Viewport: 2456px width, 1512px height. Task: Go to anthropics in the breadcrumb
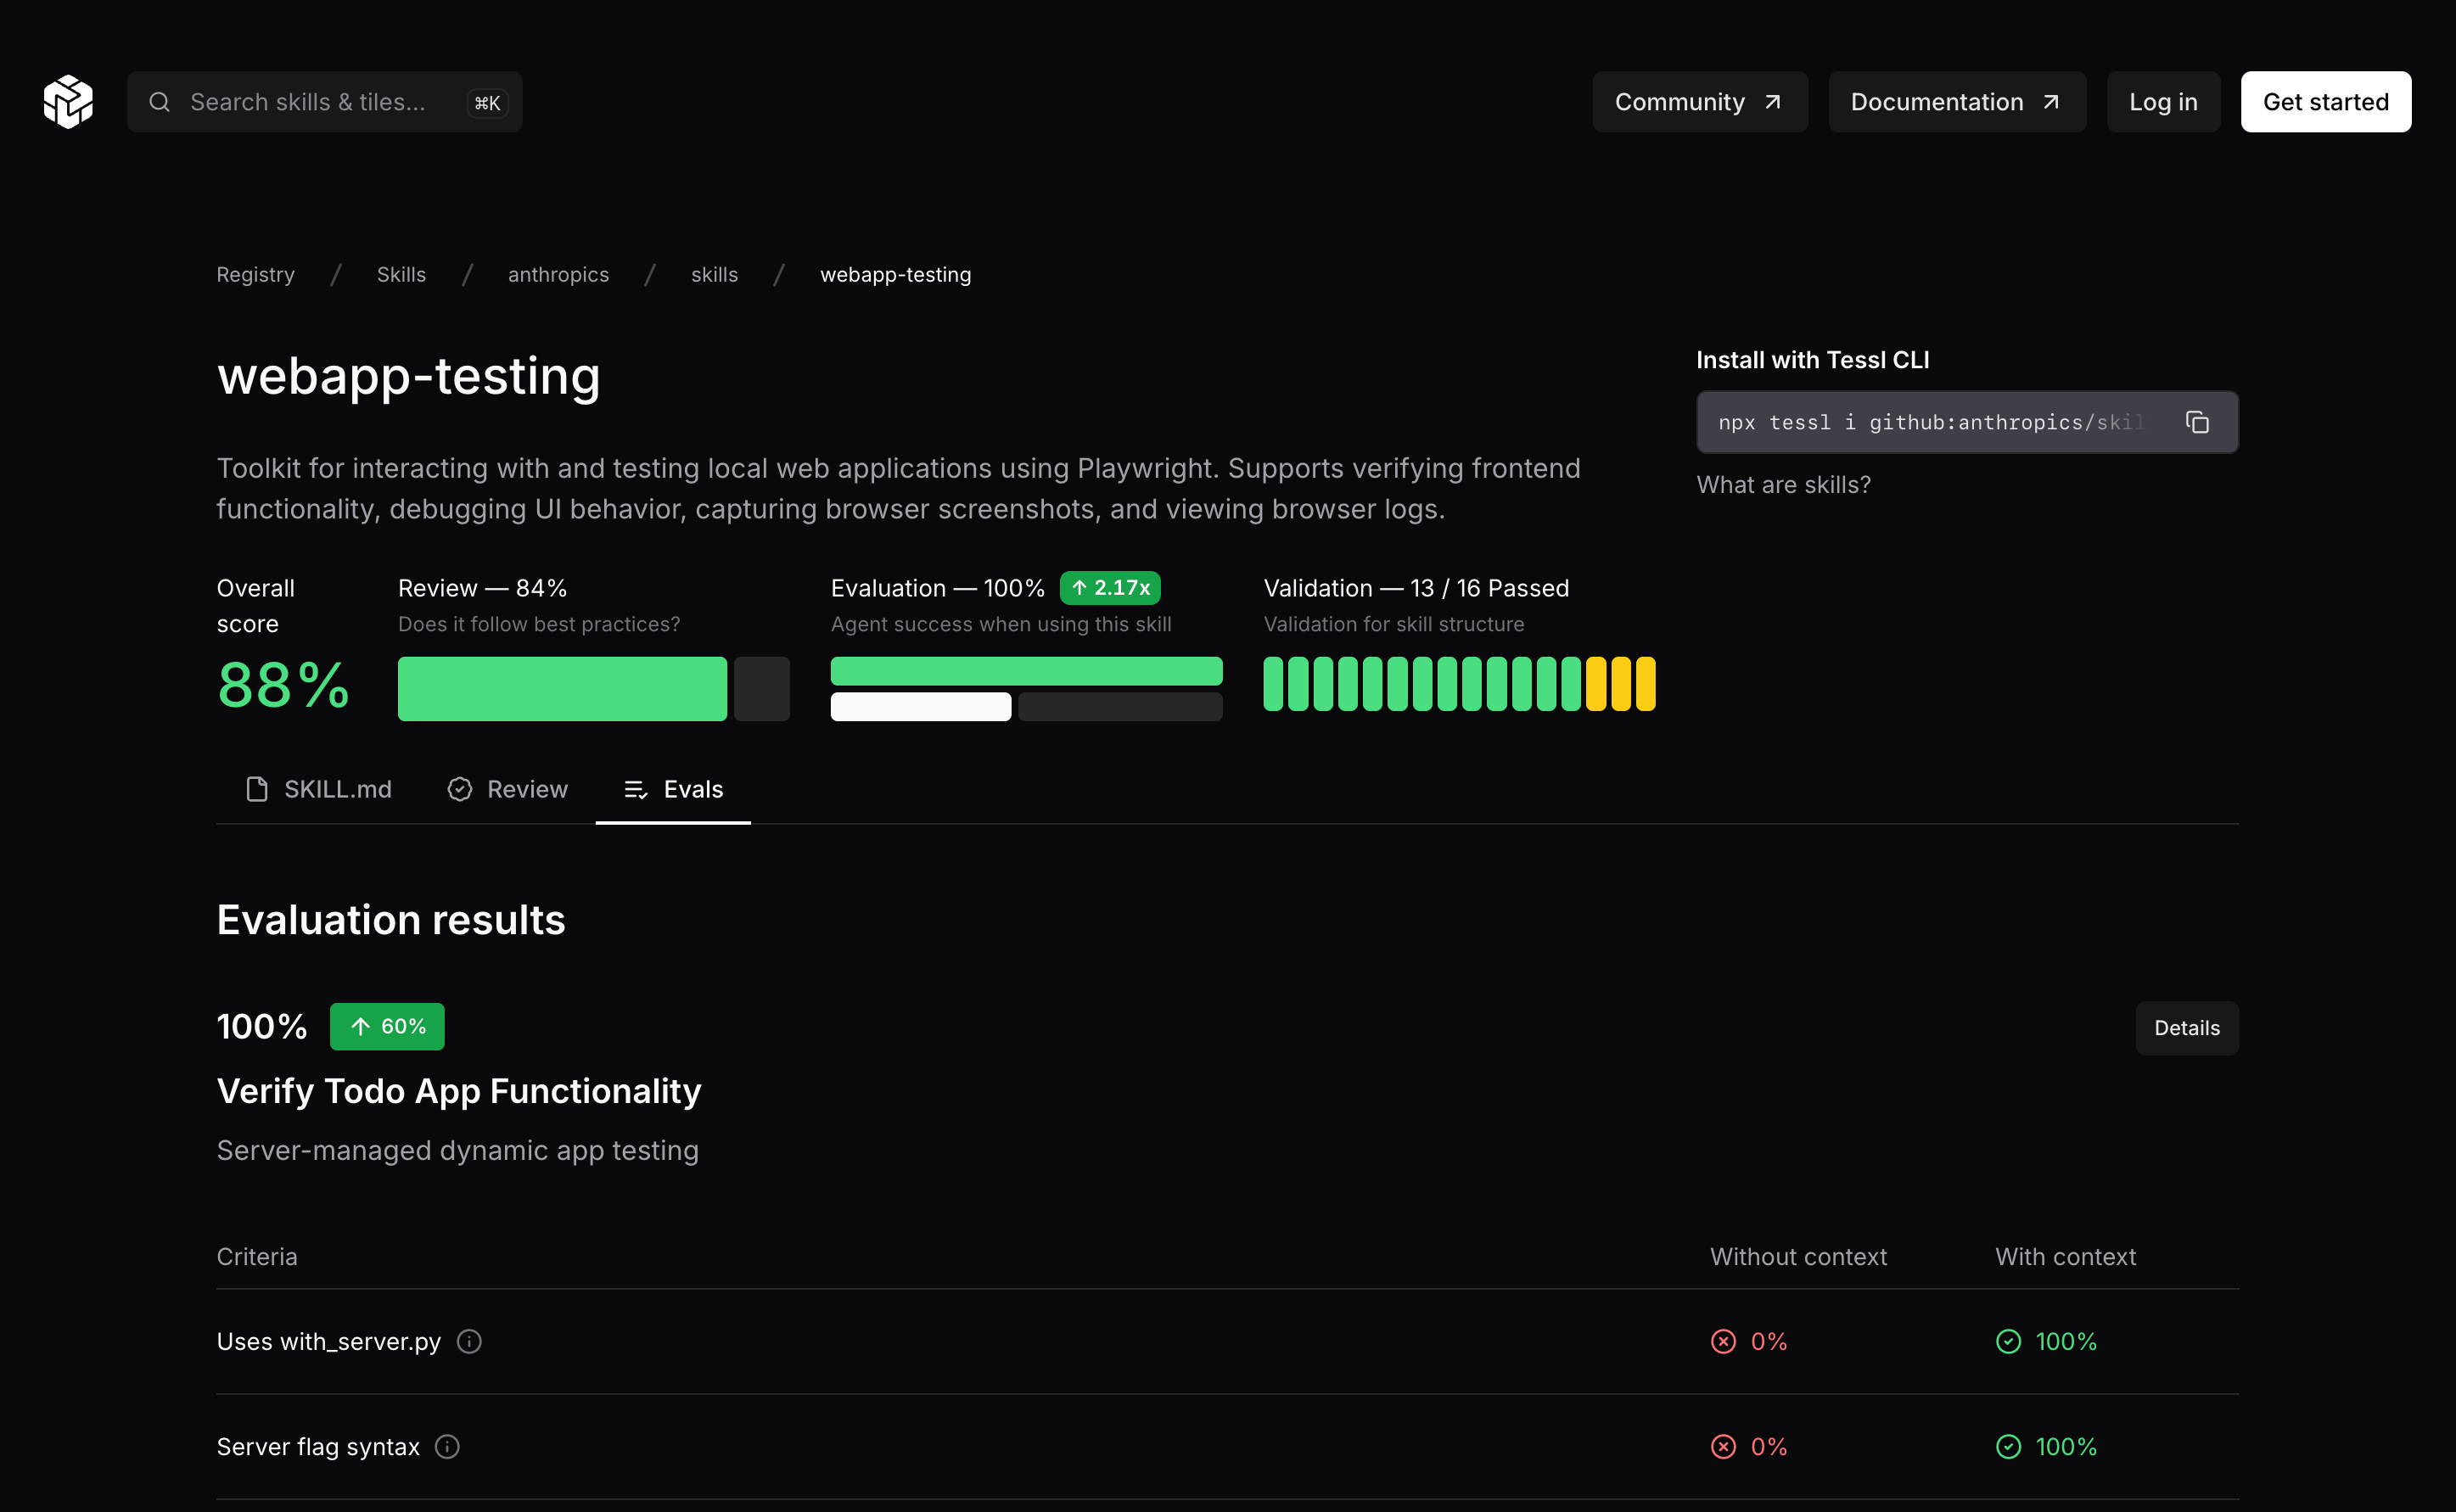(558, 274)
